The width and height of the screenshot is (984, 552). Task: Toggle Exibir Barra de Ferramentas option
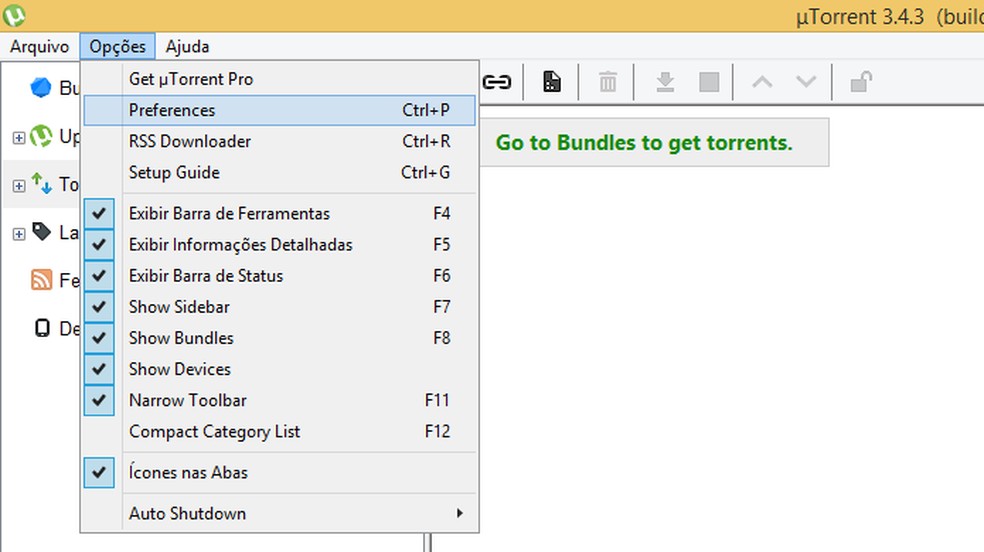coord(280,213)
